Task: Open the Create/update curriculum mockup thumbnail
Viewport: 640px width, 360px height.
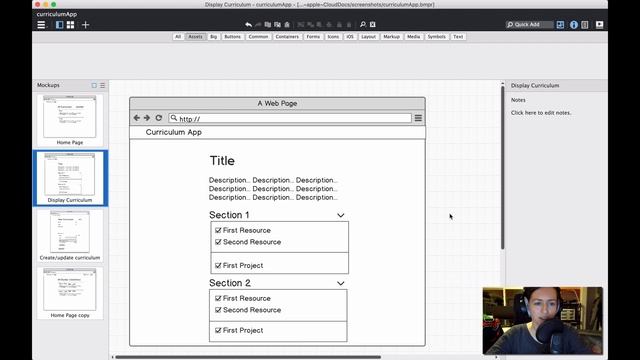Action: 70,236
